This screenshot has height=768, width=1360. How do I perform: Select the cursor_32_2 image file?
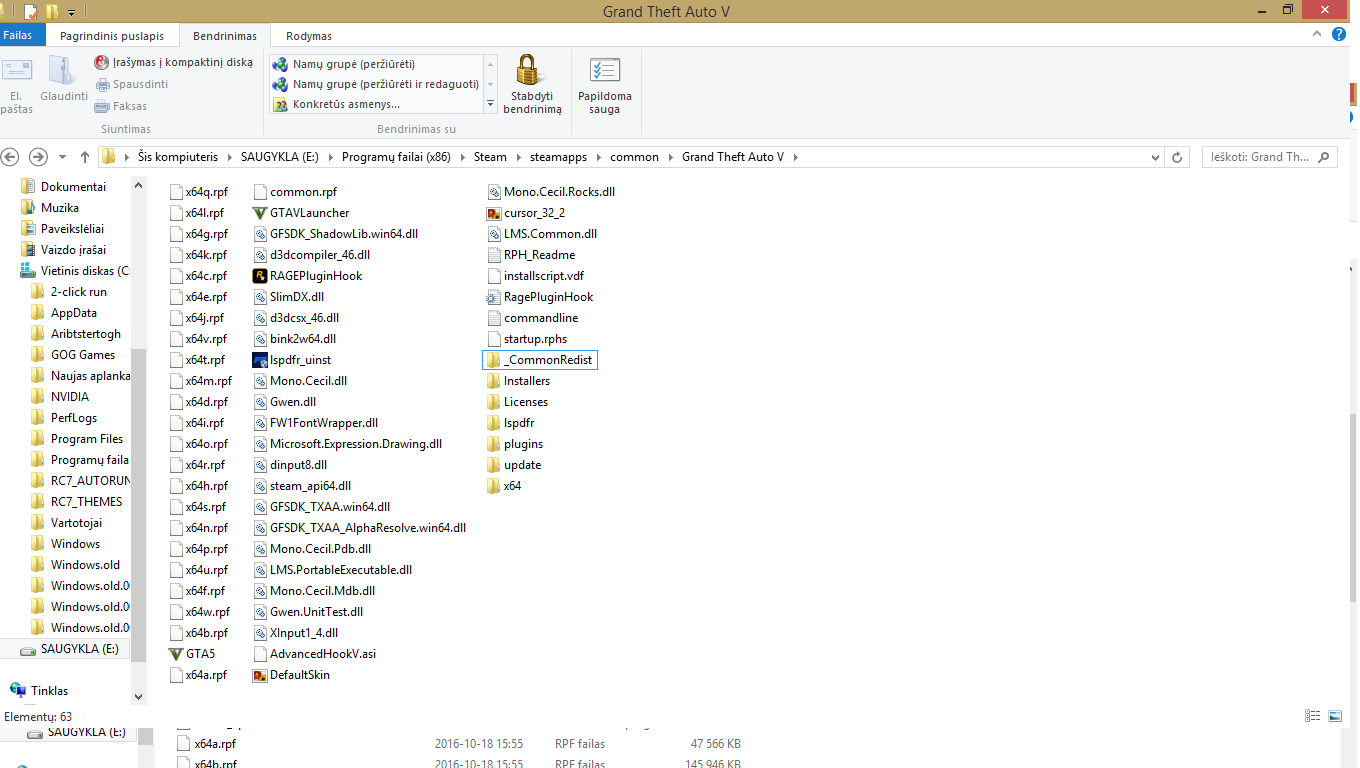click(526, 213)
